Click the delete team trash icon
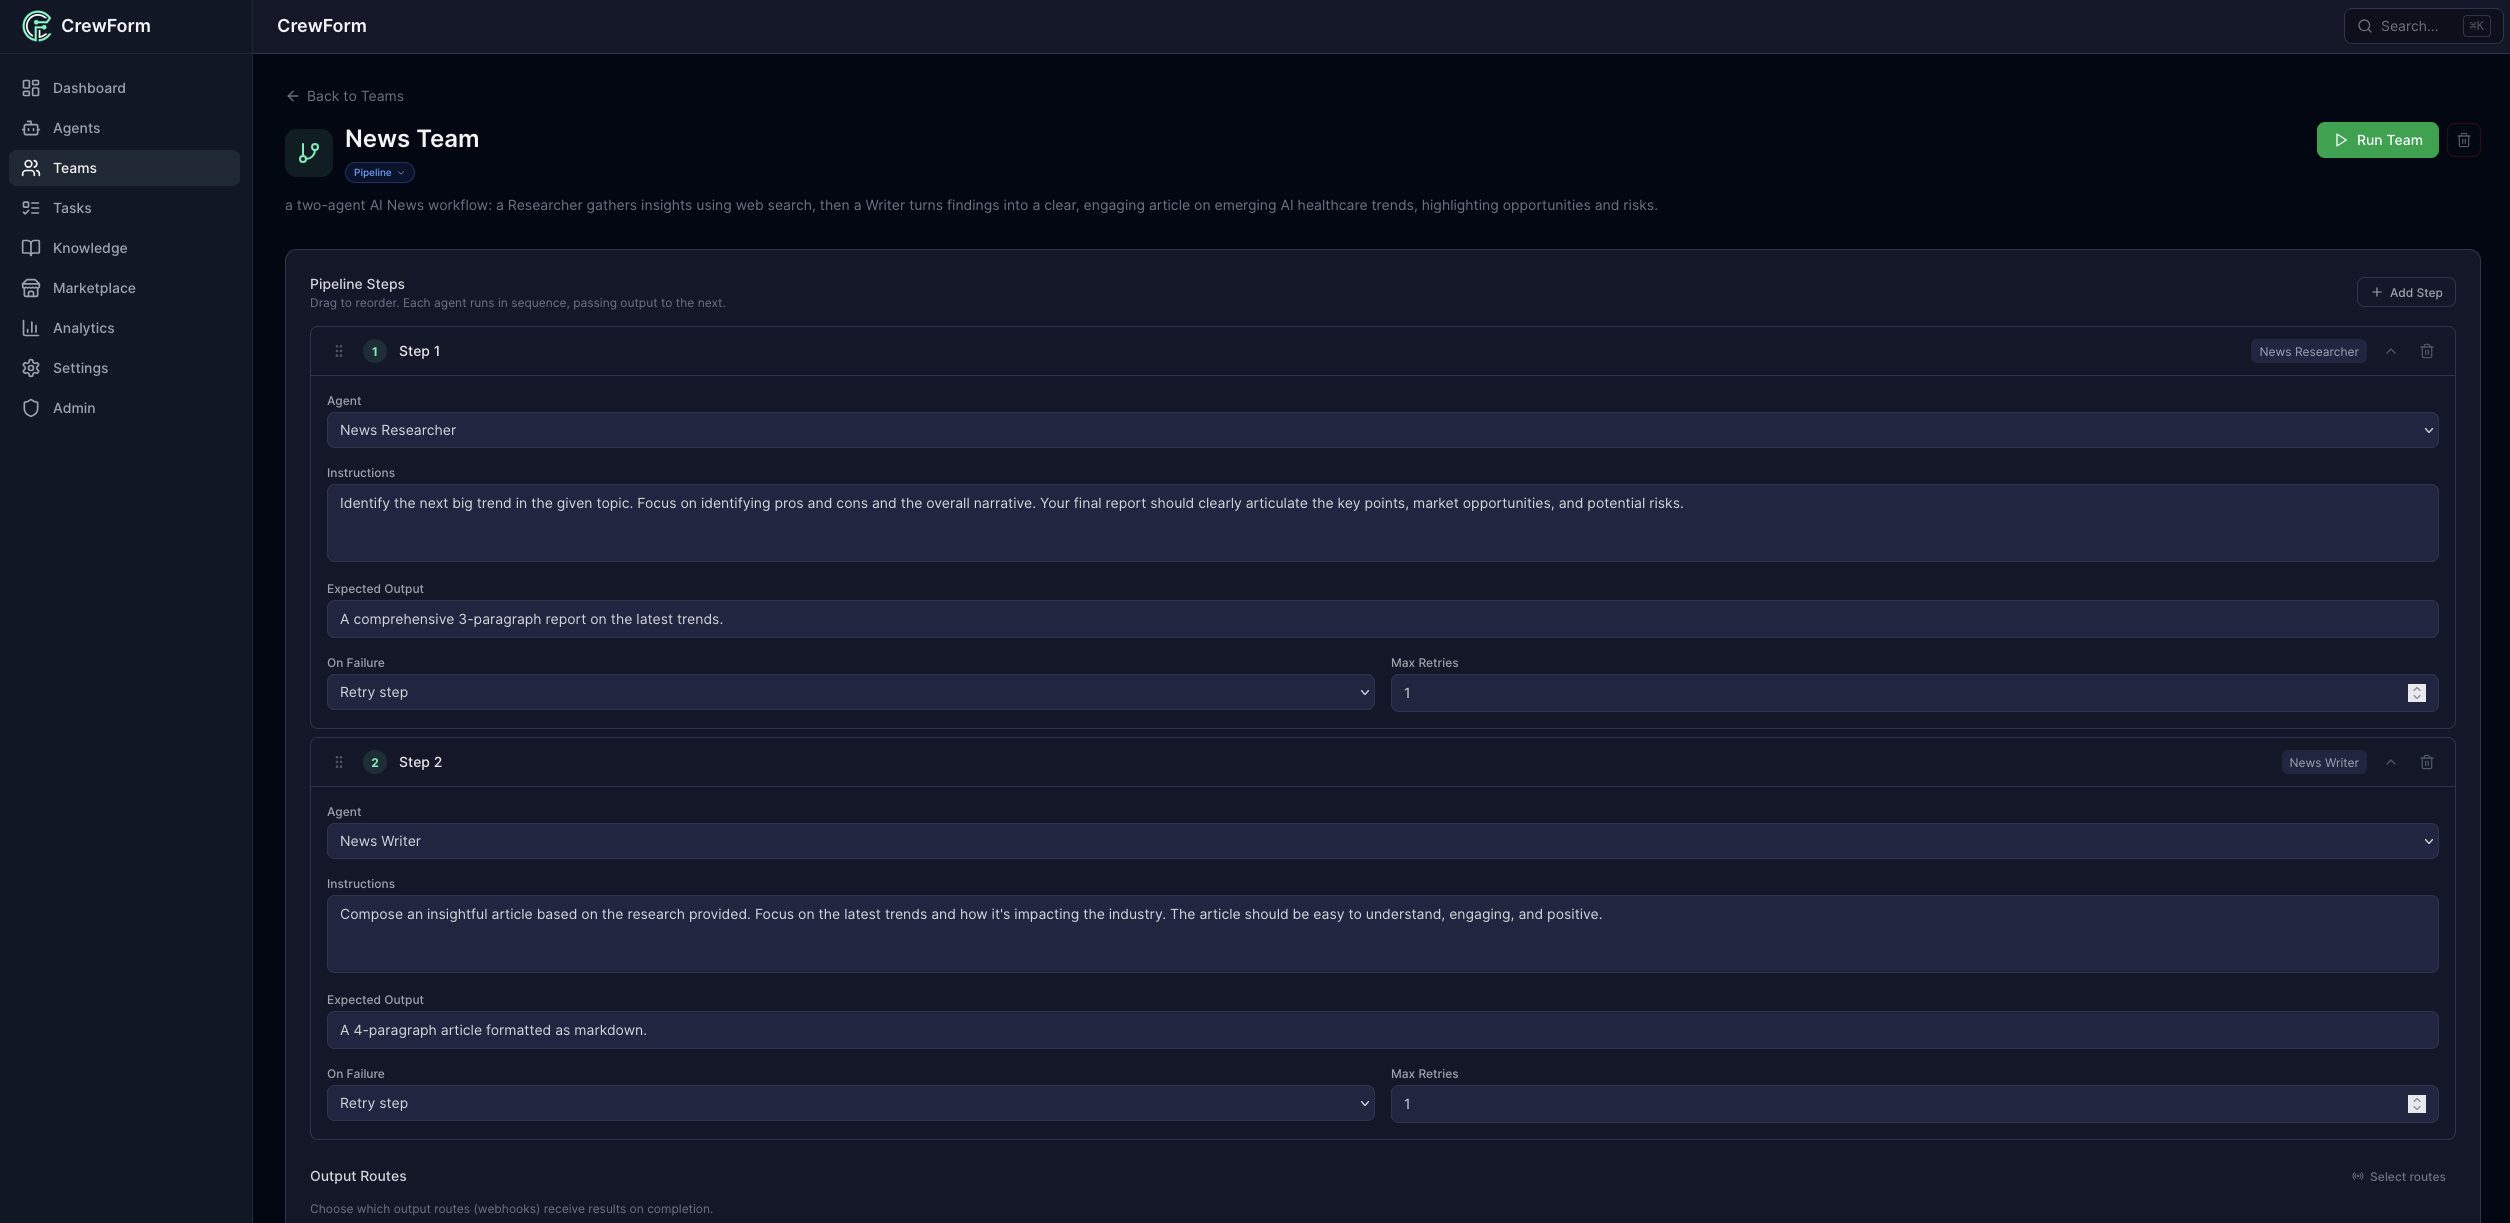2510x1223 pixels. [2463, 140]
